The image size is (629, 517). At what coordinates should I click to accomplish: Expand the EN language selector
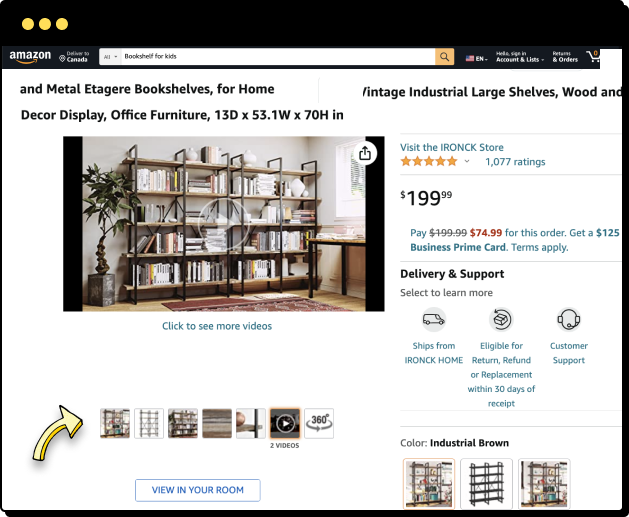pyautogui.click(x=477, y=59)
